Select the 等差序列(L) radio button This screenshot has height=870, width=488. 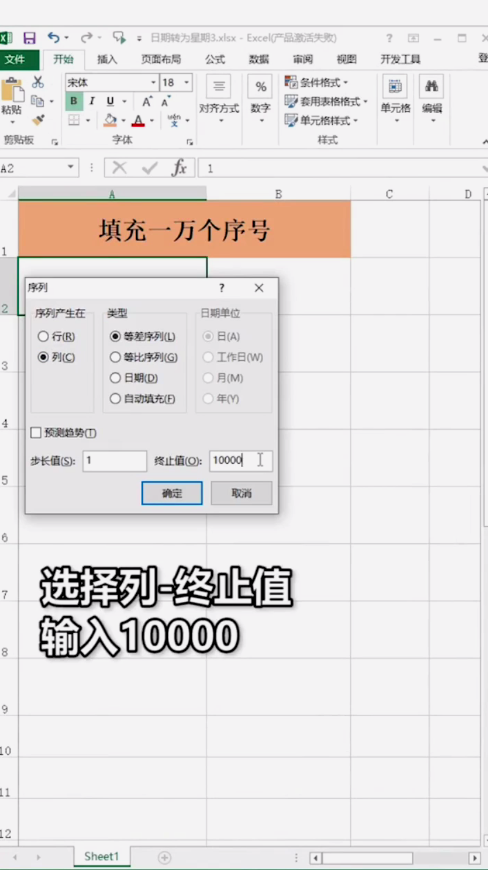coord(115,336)
